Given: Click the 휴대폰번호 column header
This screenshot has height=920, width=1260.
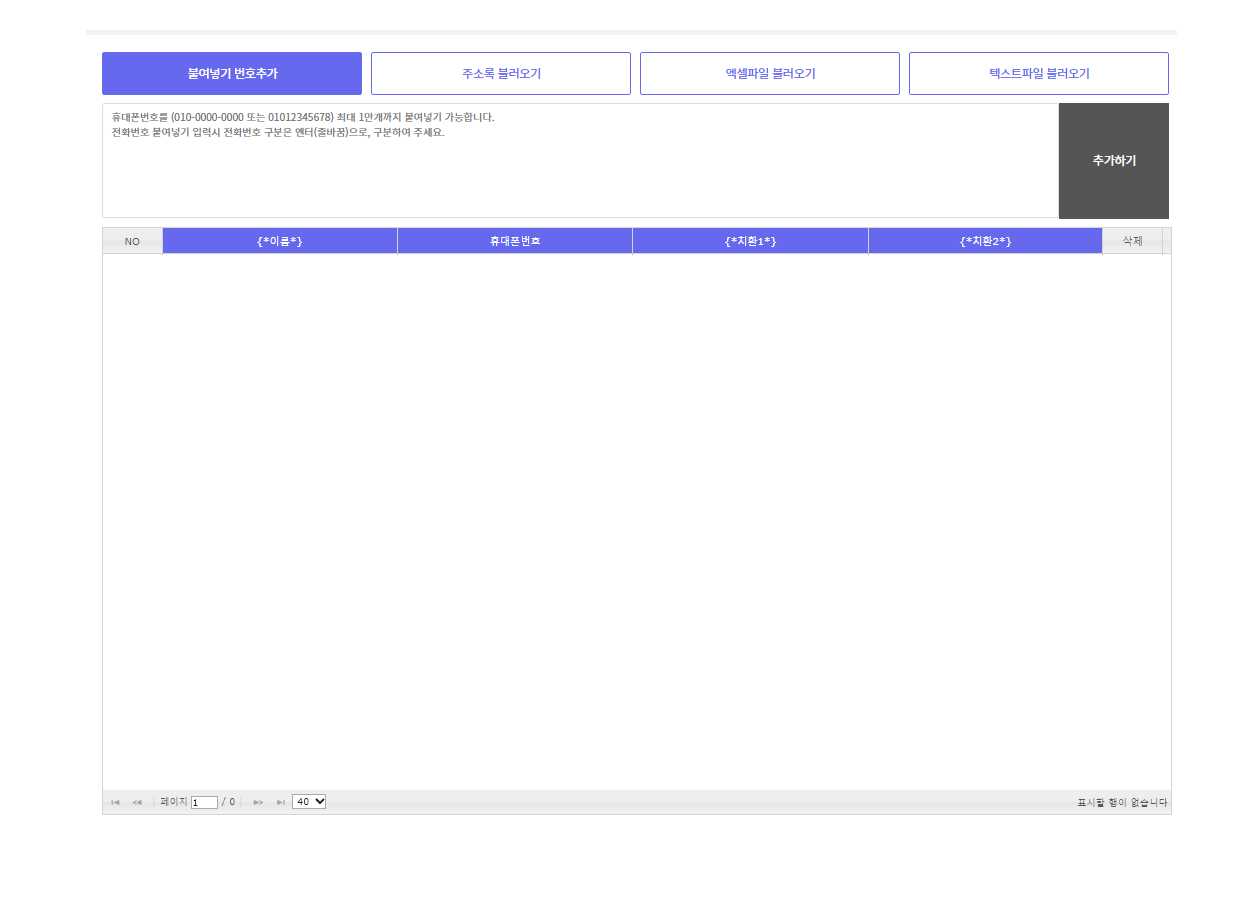Looking at the screenshot, I should tap(515, 241).
